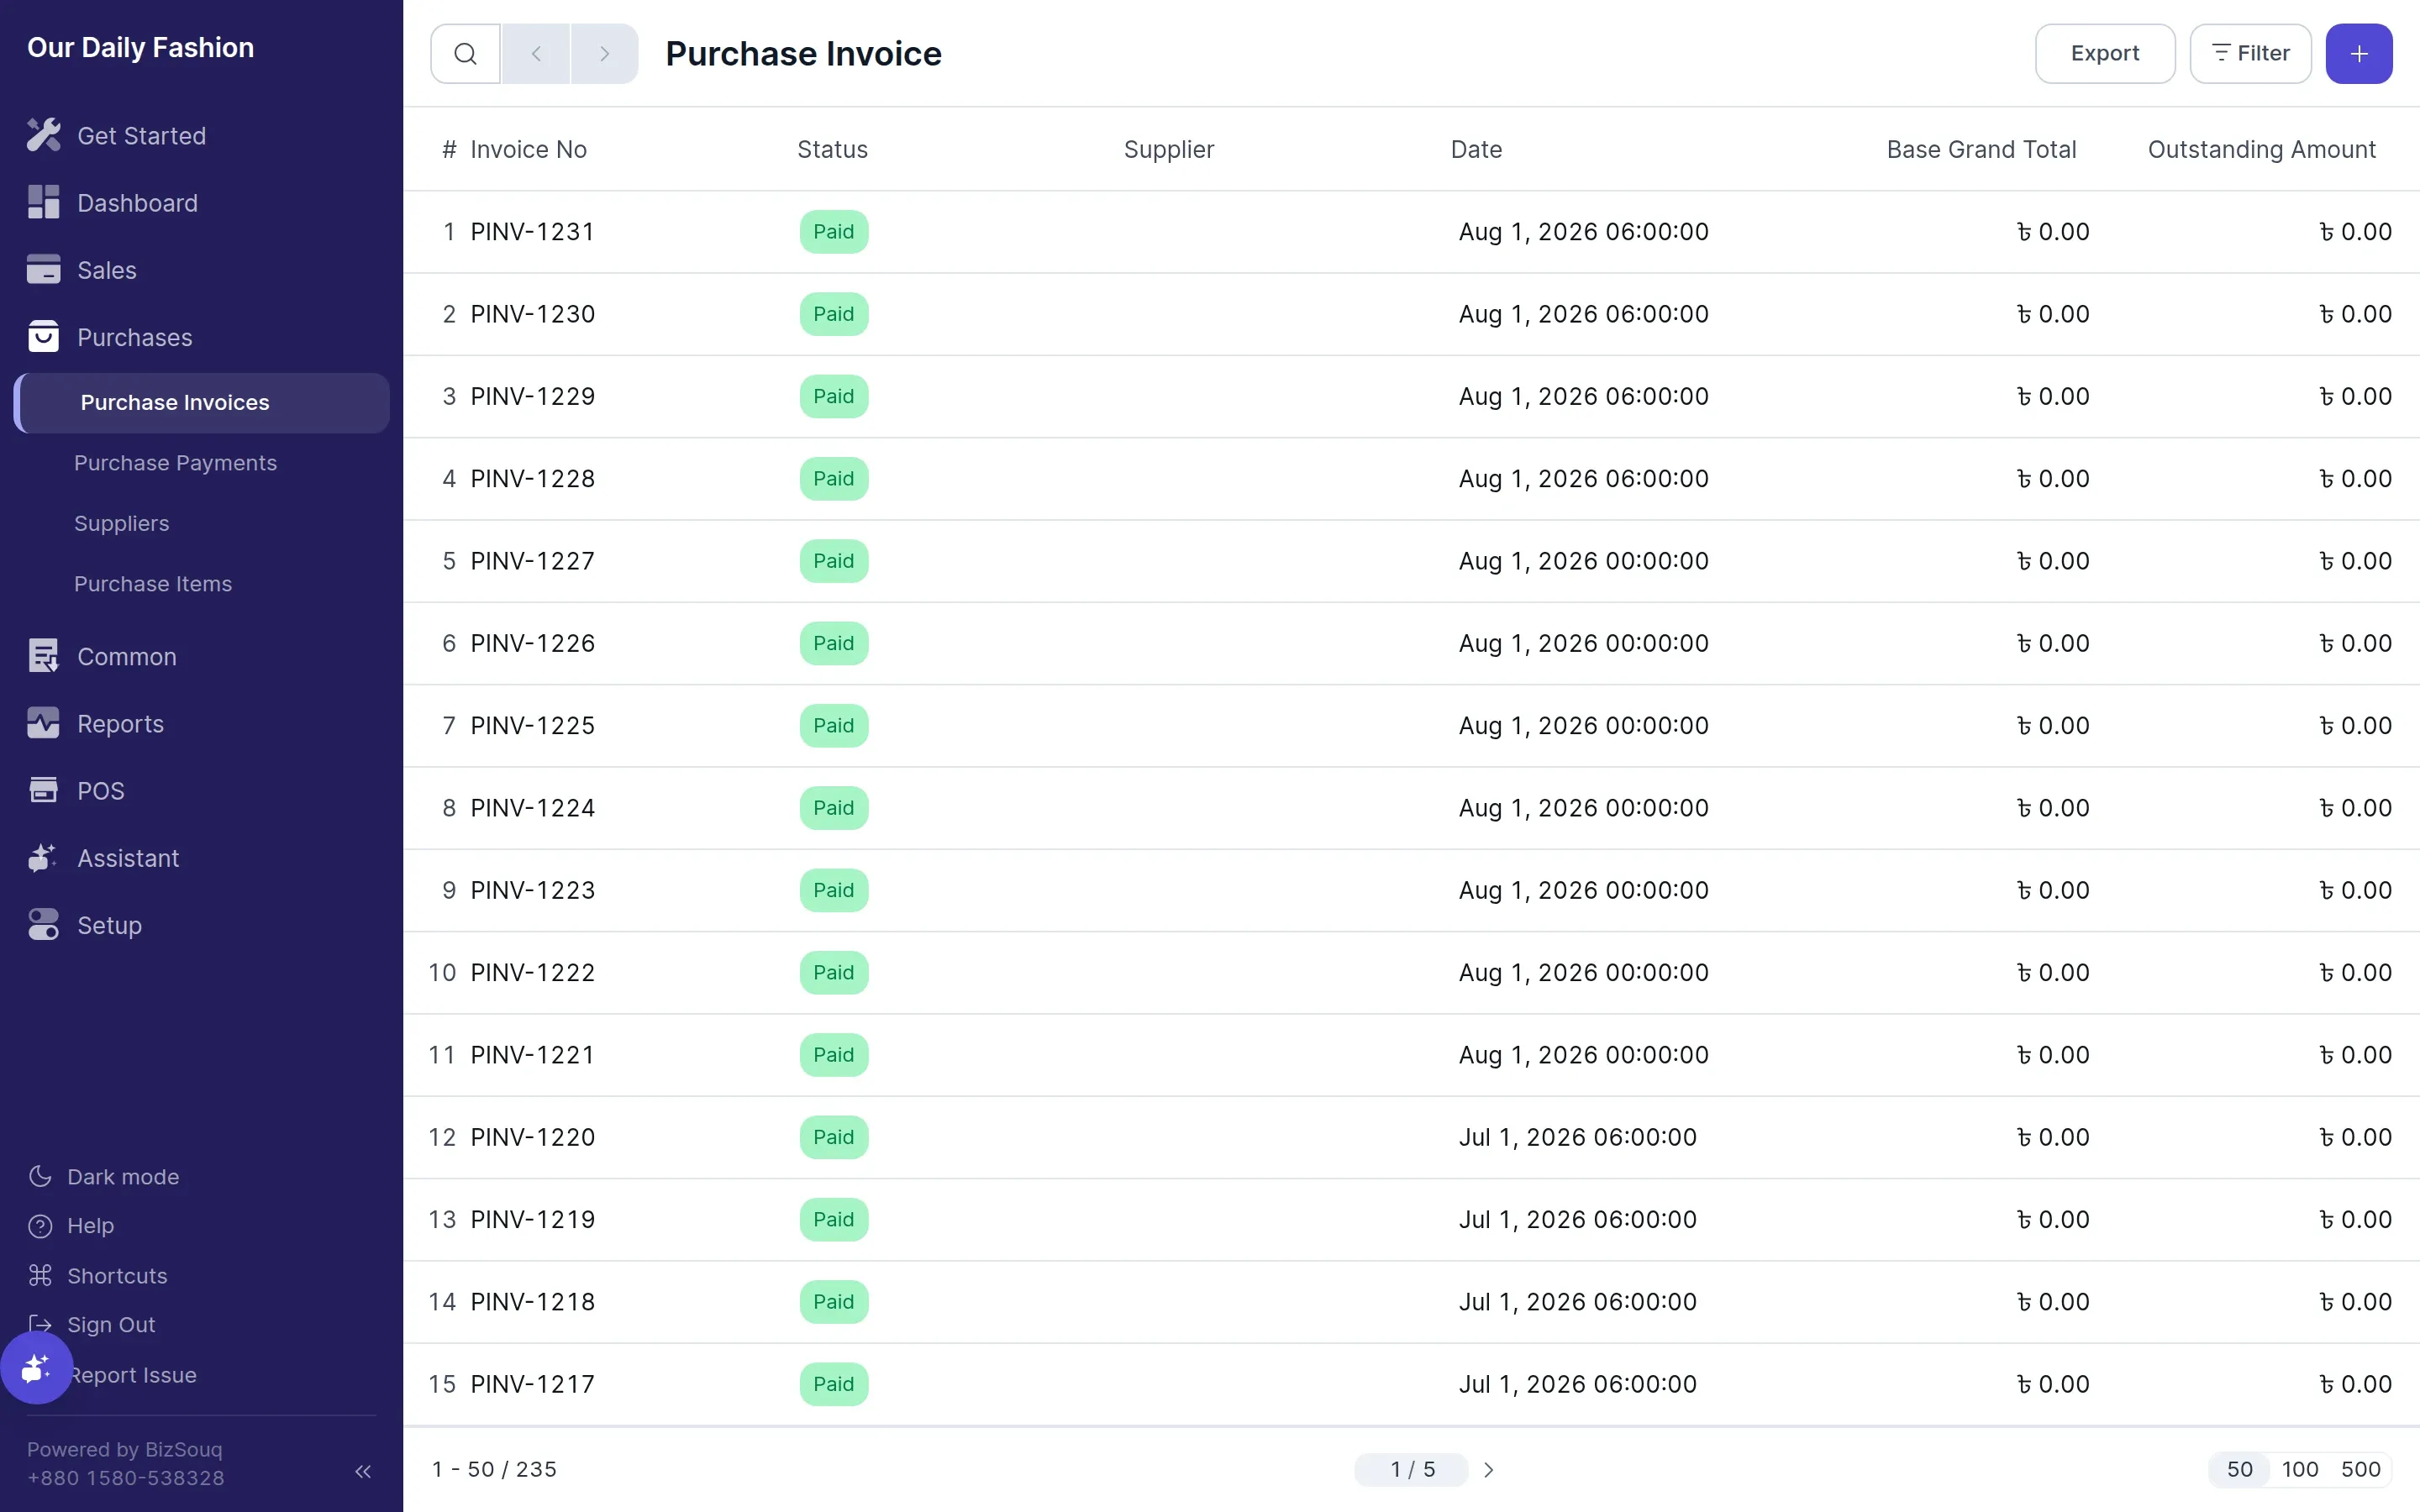Go forward with the right arrow button

point(604,54)
